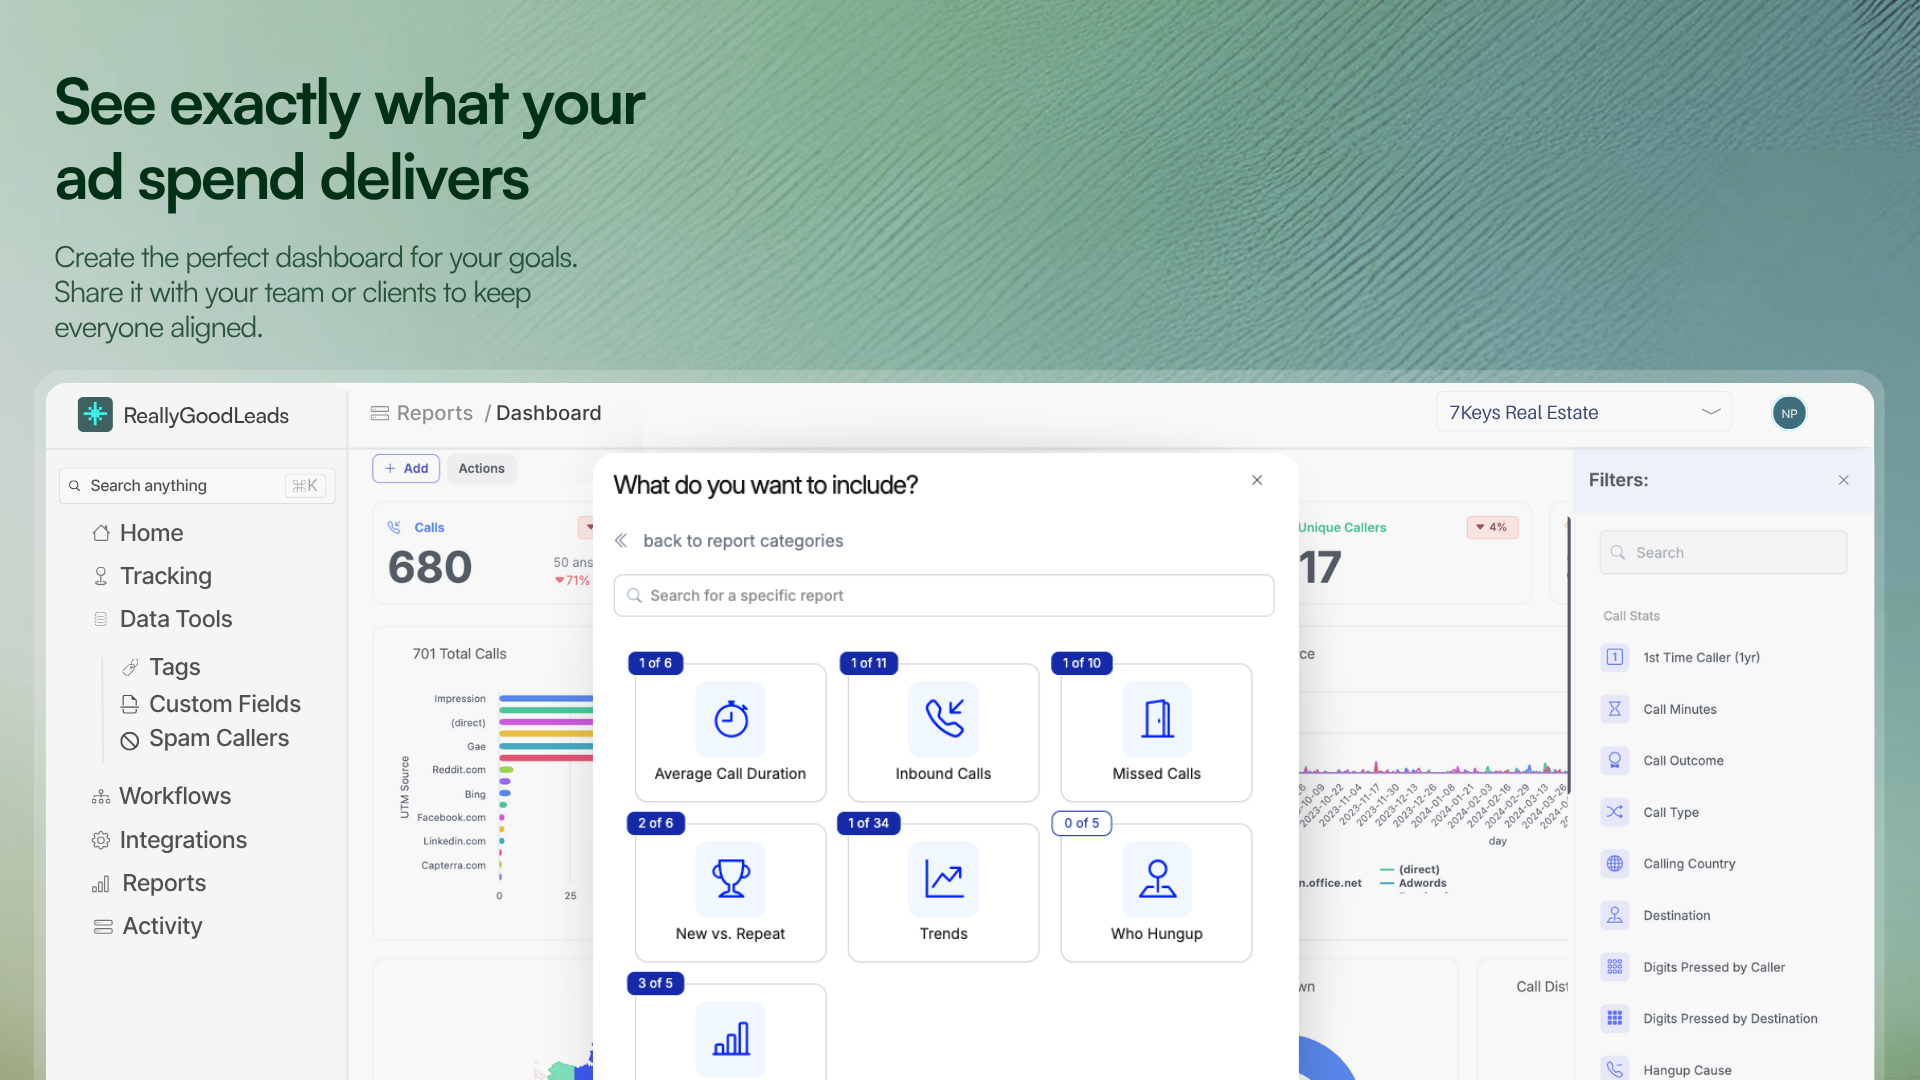Click the Add button
Viewport: 1920px width, 1080px height.
pyautogui.click(x=406, y=468)
